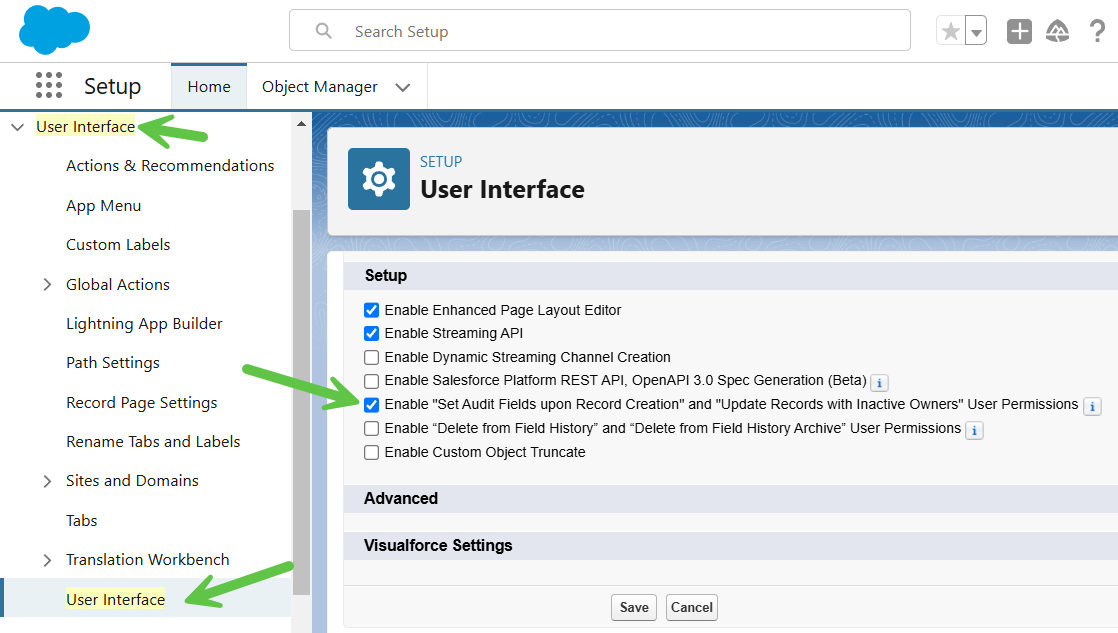Open Actions & Recommendations in sidebar
Screen dimensions: 1118x633
170,165
